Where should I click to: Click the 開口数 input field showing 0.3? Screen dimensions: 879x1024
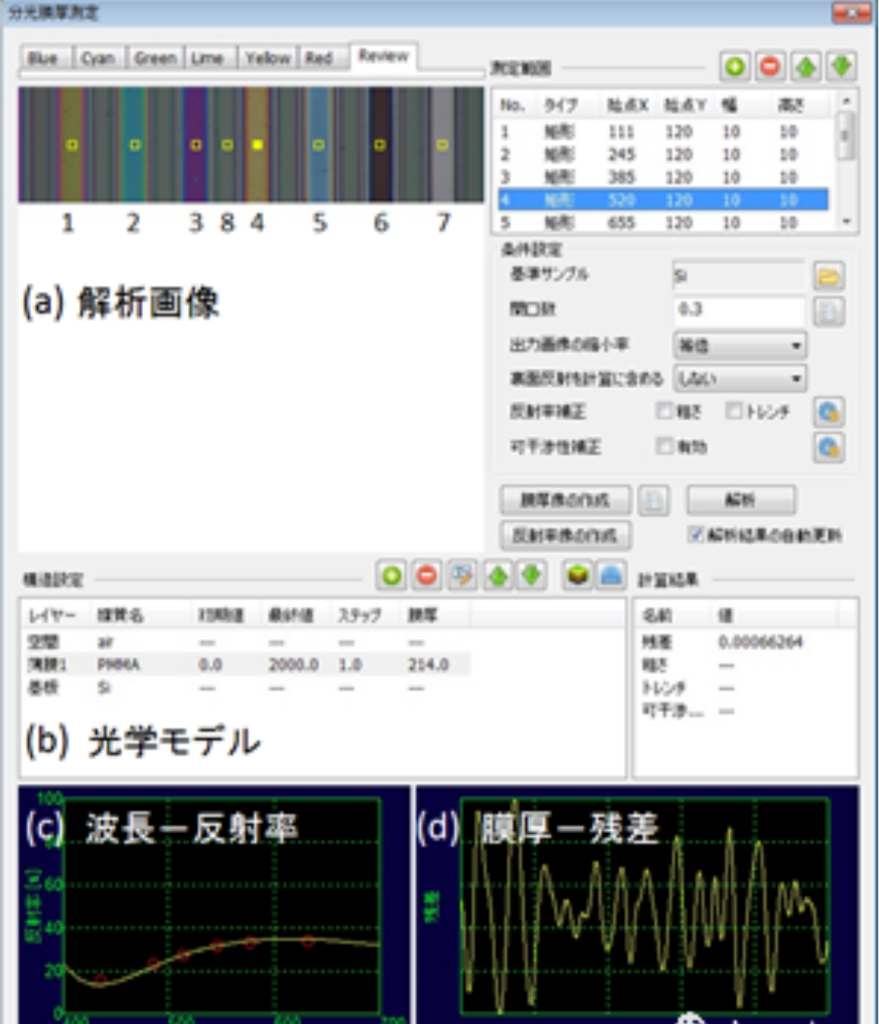pyautogui.click(x=740, y=311)
